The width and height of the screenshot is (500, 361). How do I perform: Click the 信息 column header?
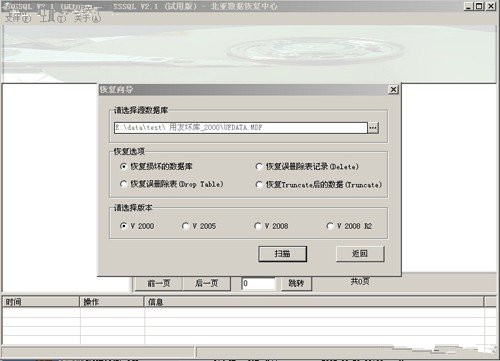pyautogui.click(x=314, y=302)
